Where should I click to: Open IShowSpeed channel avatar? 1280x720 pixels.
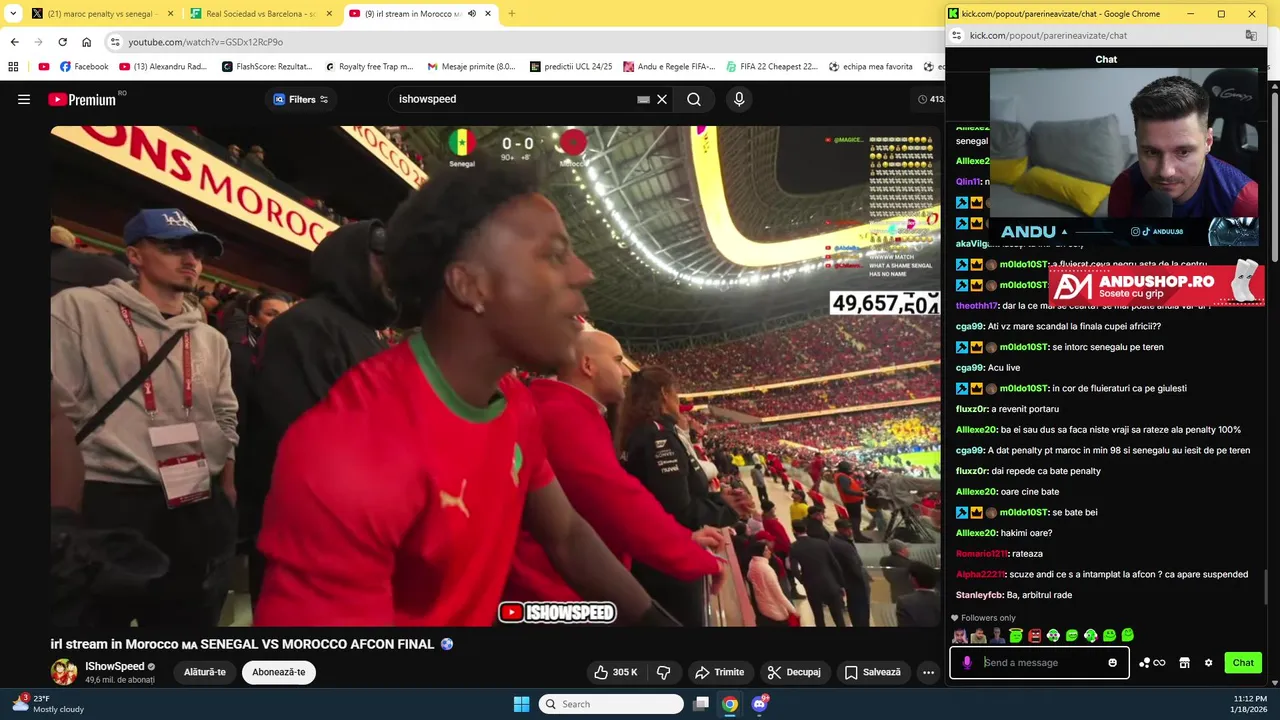pyautogui.click(x=64, y=672)
